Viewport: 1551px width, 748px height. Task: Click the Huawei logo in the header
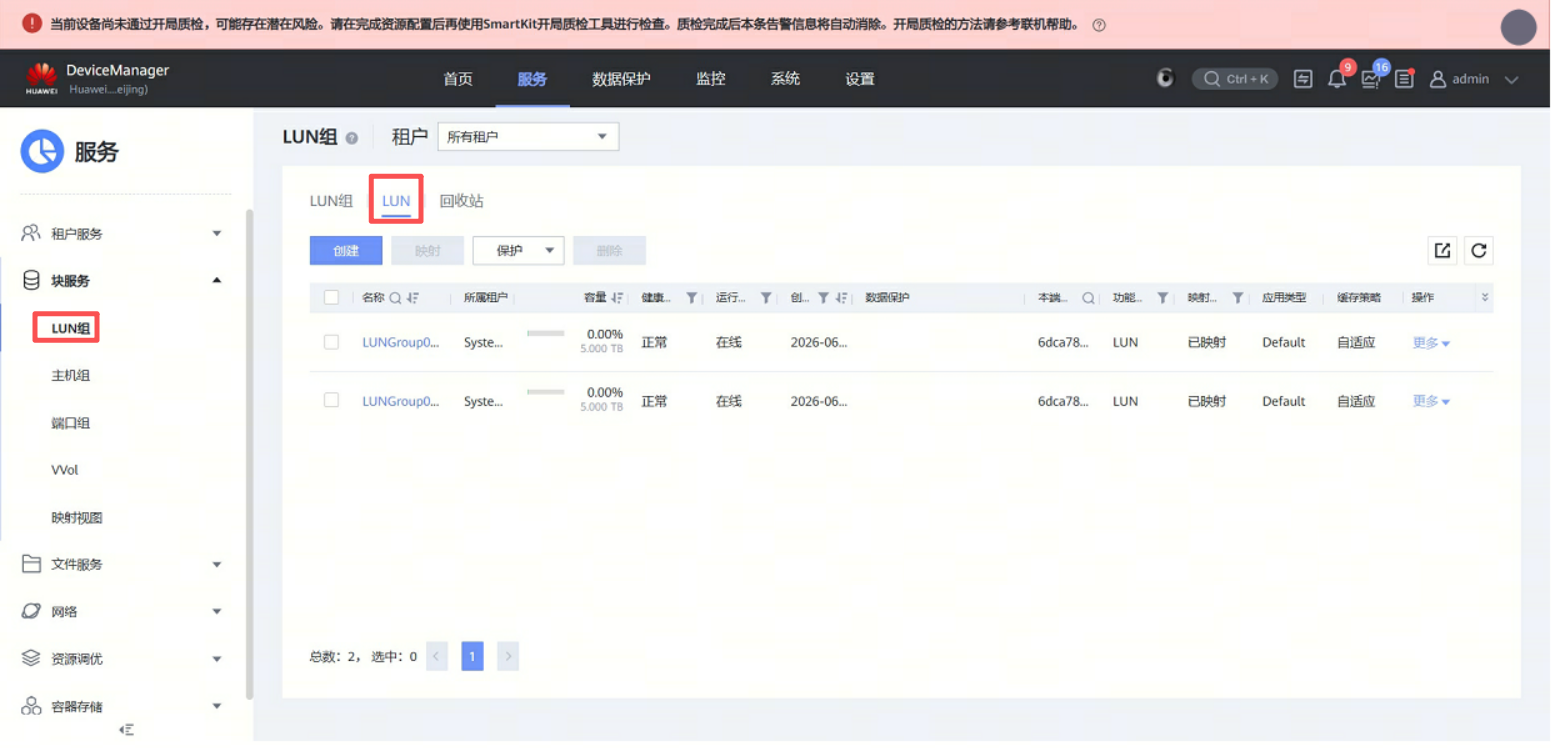(41, 78)
